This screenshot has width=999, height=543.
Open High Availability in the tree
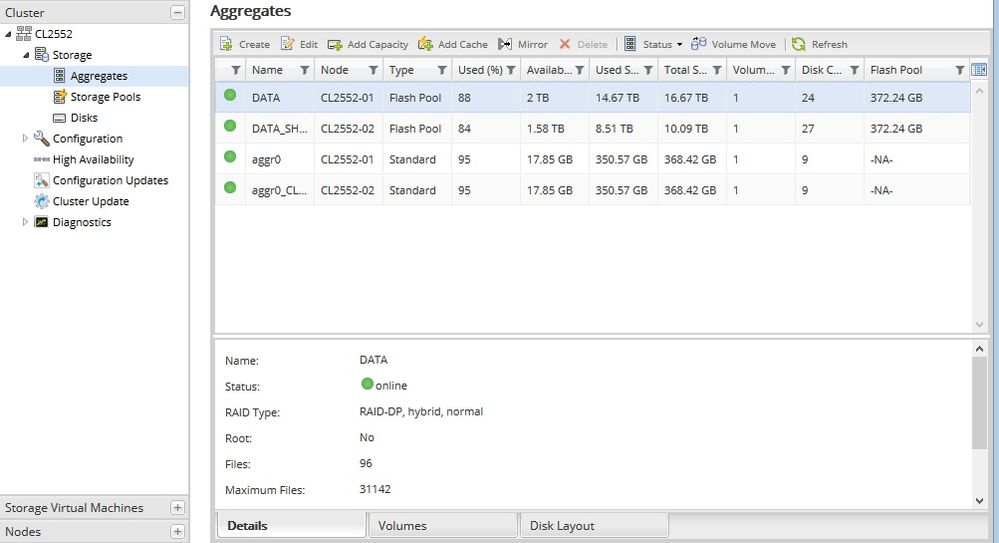pyautogui.click(x=93, y=159)
